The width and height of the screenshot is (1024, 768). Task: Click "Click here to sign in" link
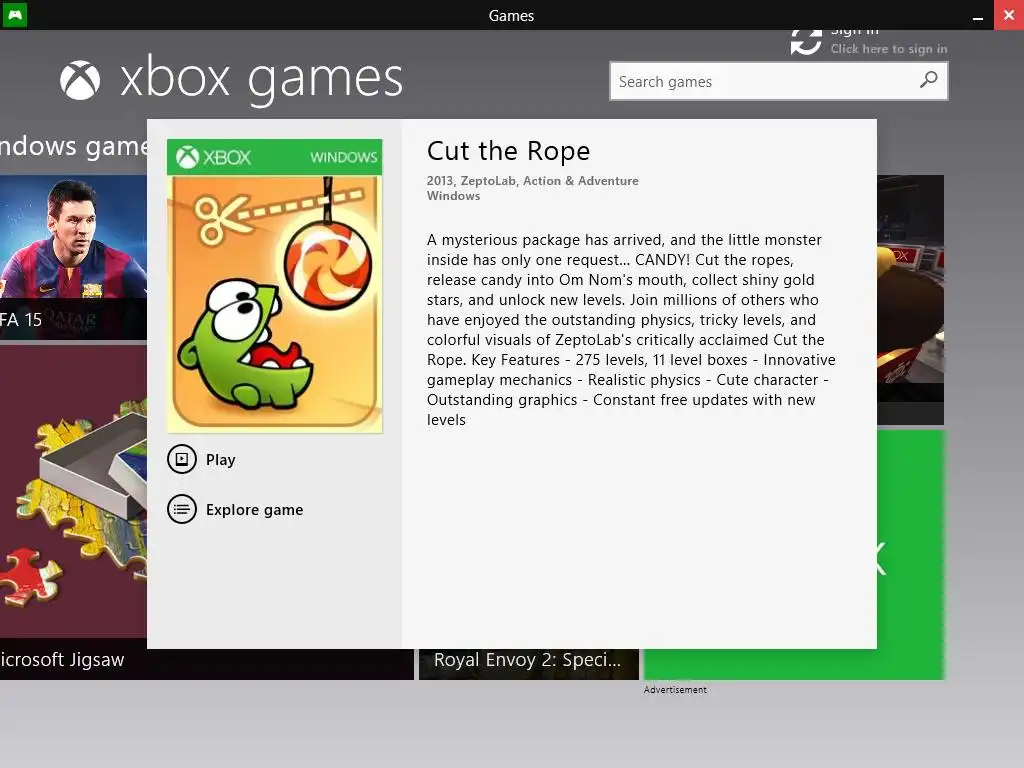(x=889, y=48)
